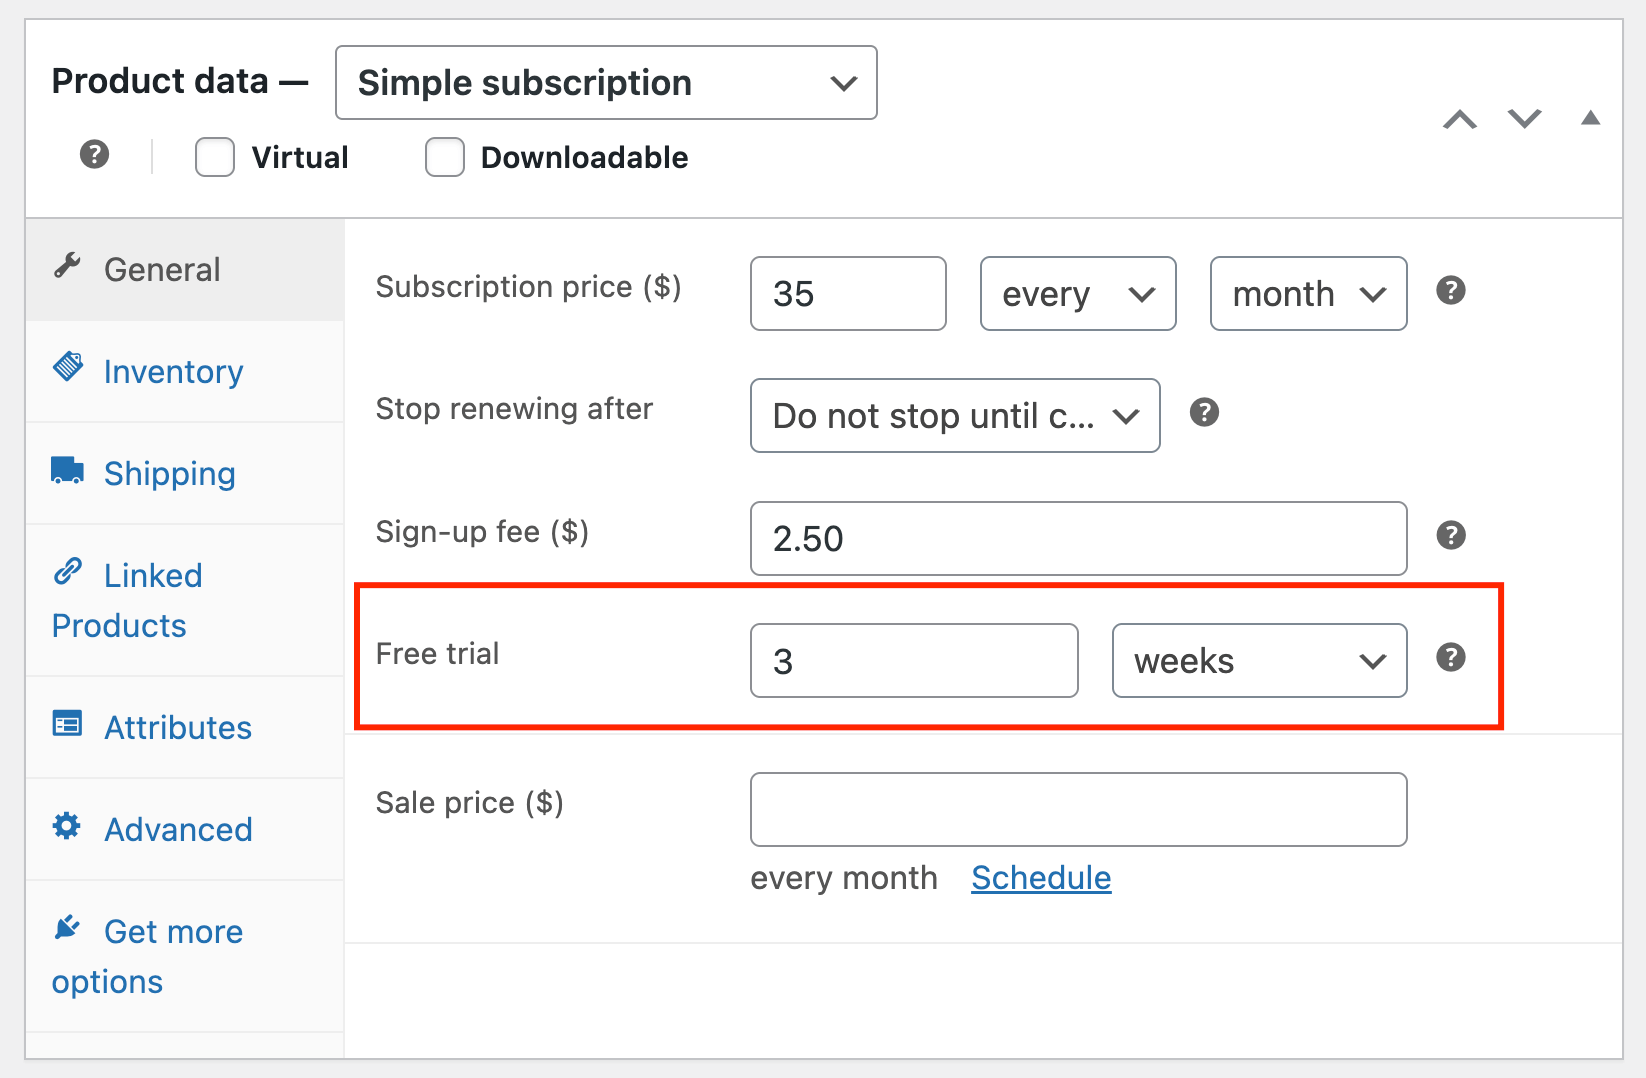Screen dimensions: 1646x1078
Task: Click the empty Sale price field
Action: tap(1078, 809)
